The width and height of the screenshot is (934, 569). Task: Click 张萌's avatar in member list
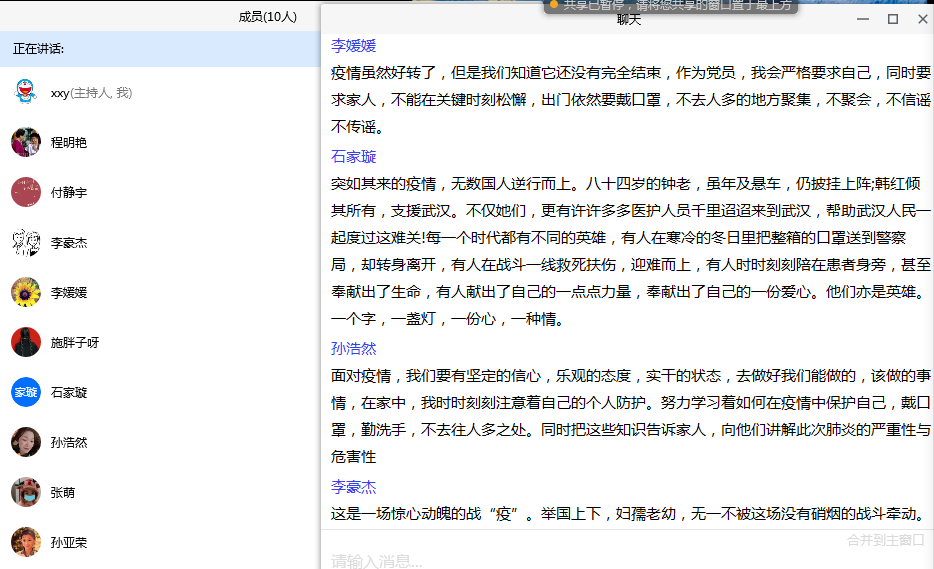pos(25,492)
